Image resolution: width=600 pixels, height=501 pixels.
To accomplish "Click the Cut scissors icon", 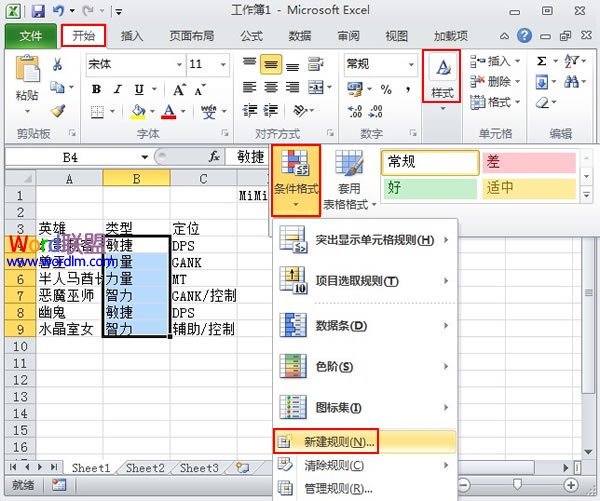I will pos(57,64).
